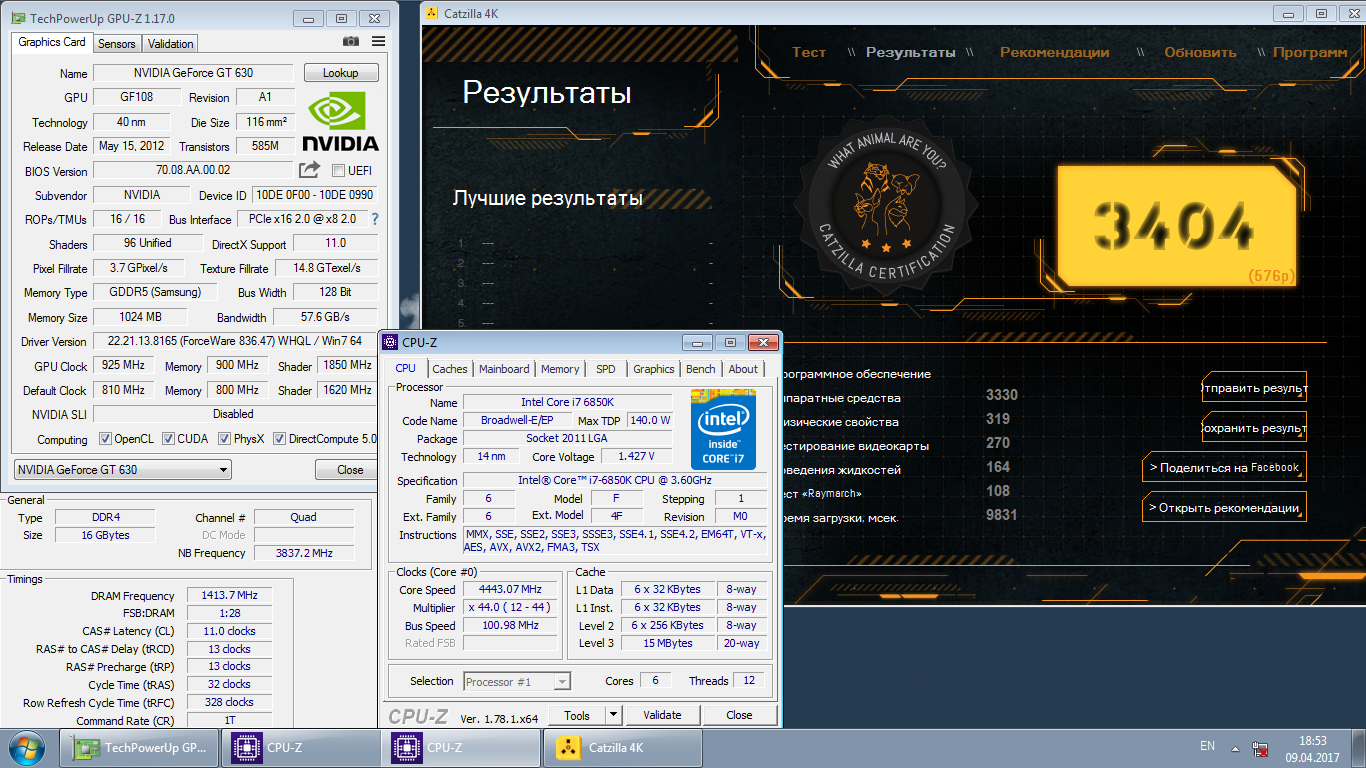Viewport: 1366px width, 768px height.
Task: Click the Отправить результат button
Action: (1254, 388)
